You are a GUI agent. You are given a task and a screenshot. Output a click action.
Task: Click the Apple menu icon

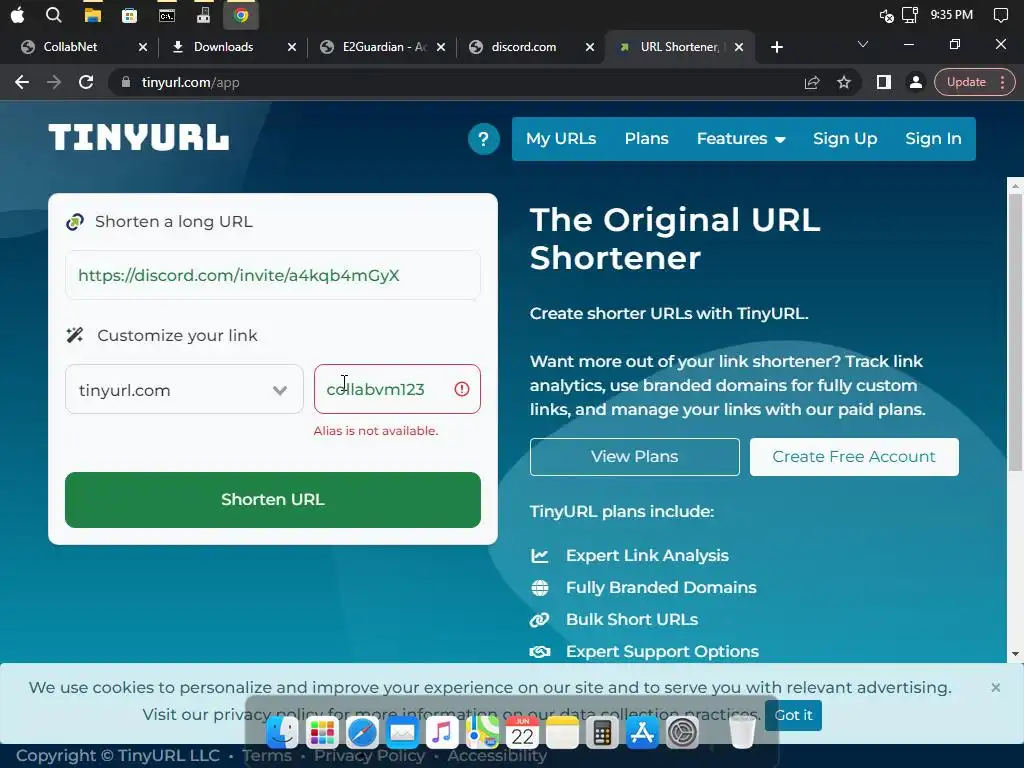[18, 14]
